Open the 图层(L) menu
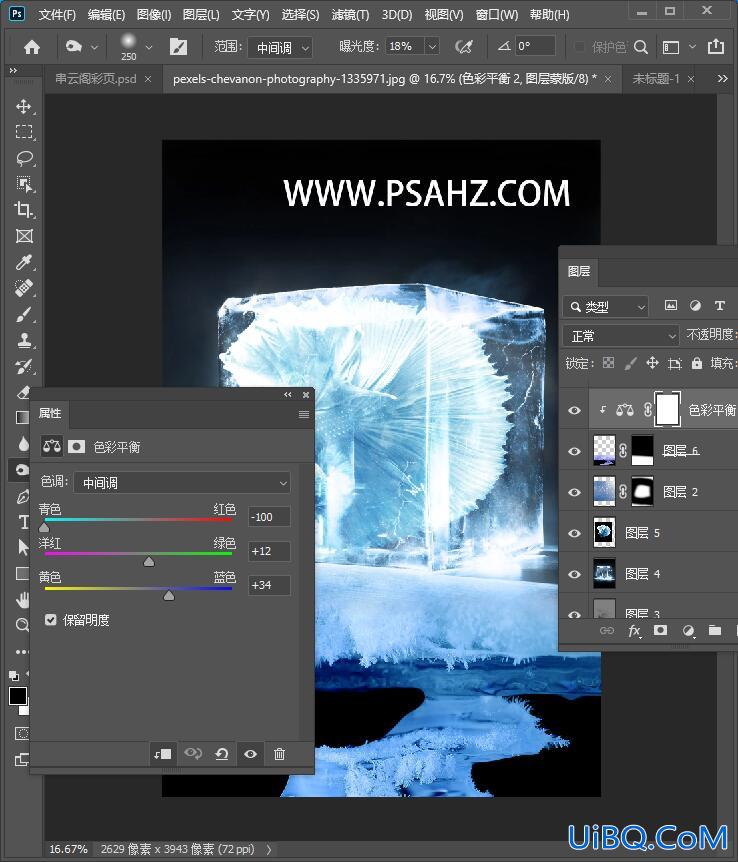 click(x=201, y=14)
